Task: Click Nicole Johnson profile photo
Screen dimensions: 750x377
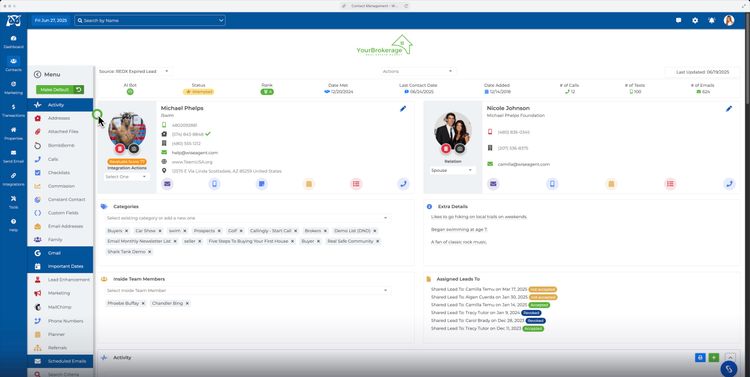Action: [453, 130]
